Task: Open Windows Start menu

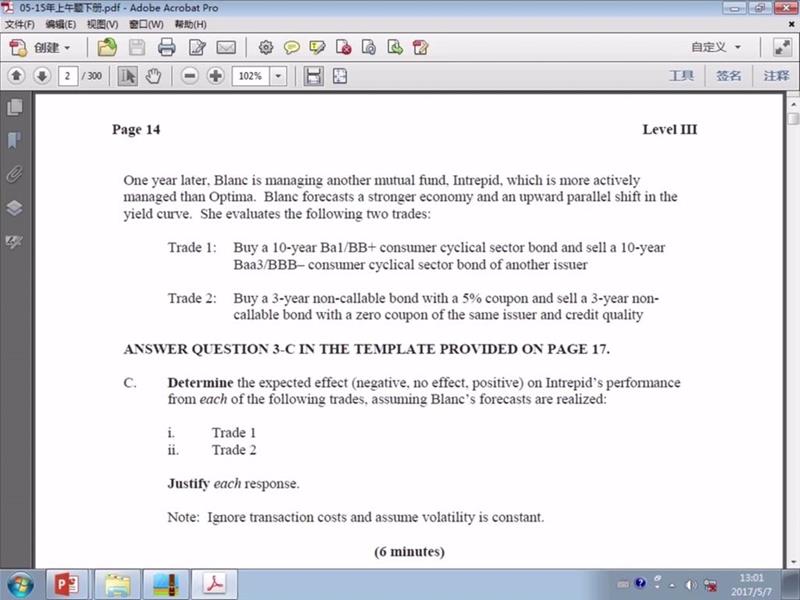Action: [x=20, y=585]
